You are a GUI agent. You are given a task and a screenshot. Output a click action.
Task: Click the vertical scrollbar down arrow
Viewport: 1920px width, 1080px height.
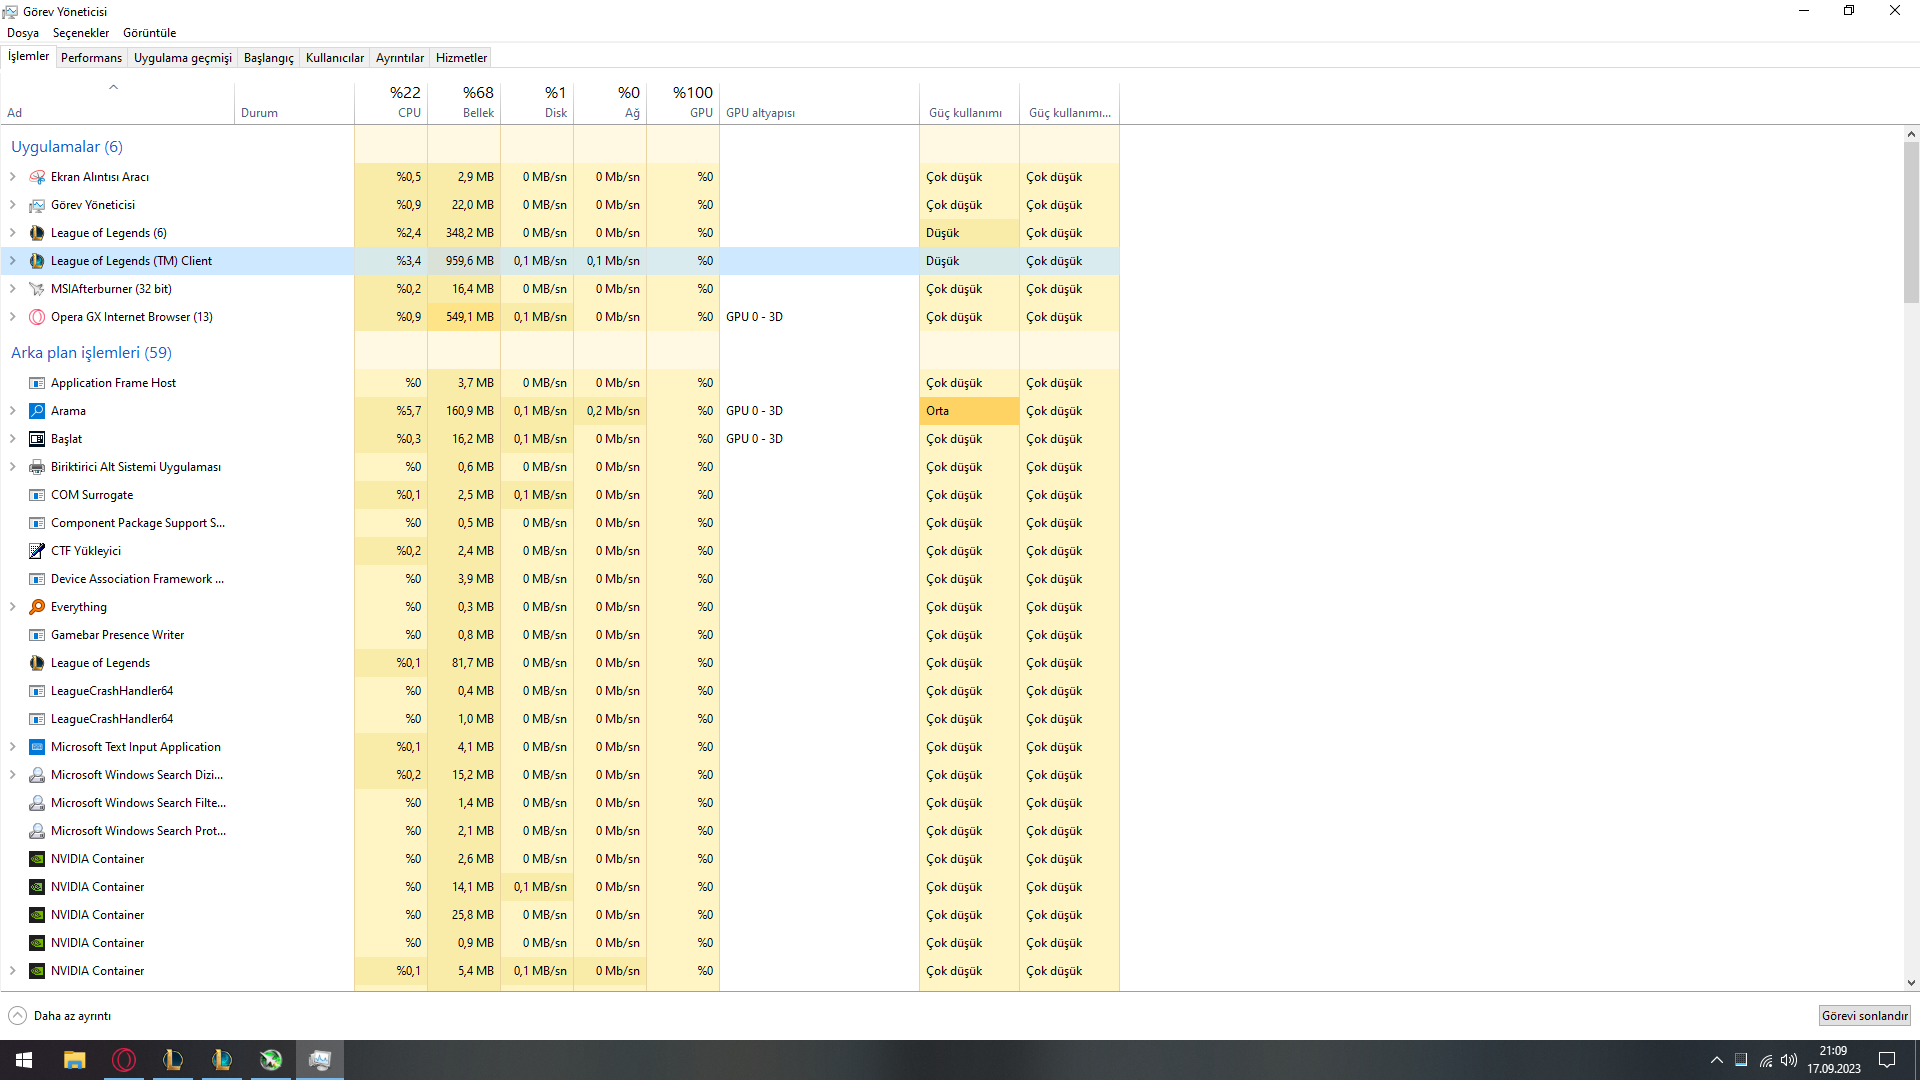tap(1911, 983)
